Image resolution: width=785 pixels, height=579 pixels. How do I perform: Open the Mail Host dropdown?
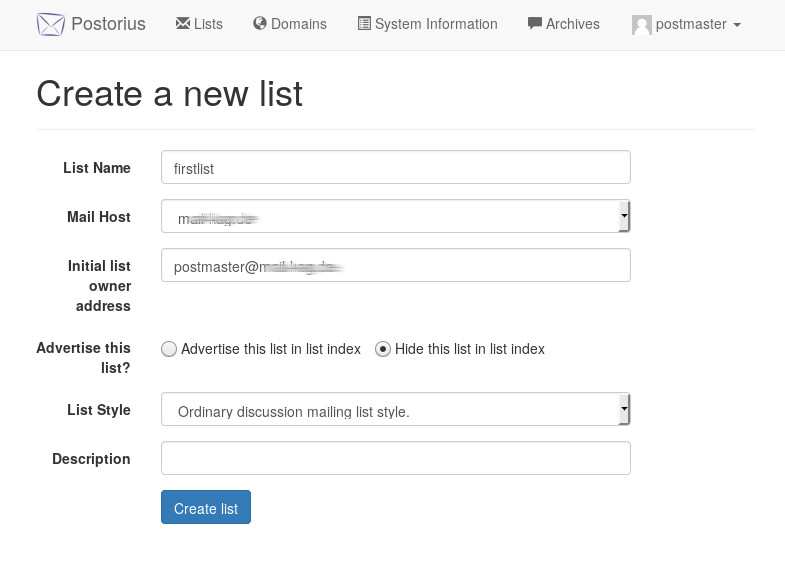click(x=395, y=216)
